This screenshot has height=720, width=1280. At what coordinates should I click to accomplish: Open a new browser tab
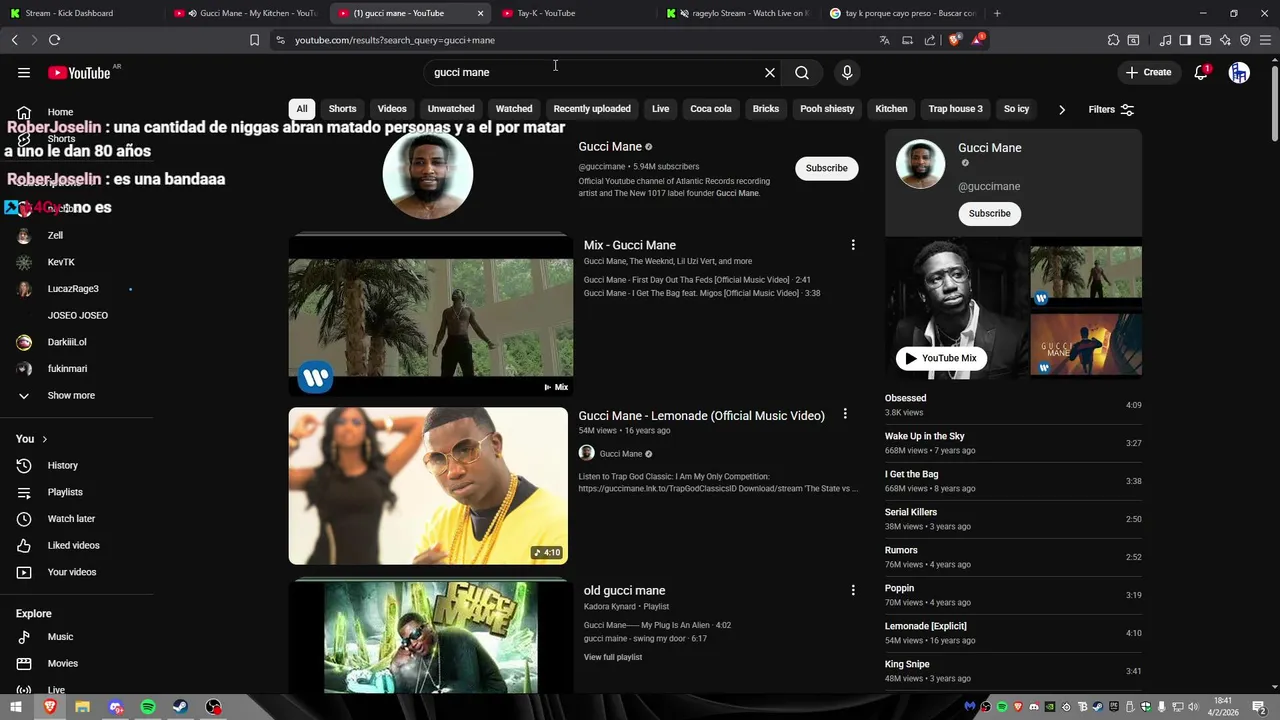click(997, 13)
